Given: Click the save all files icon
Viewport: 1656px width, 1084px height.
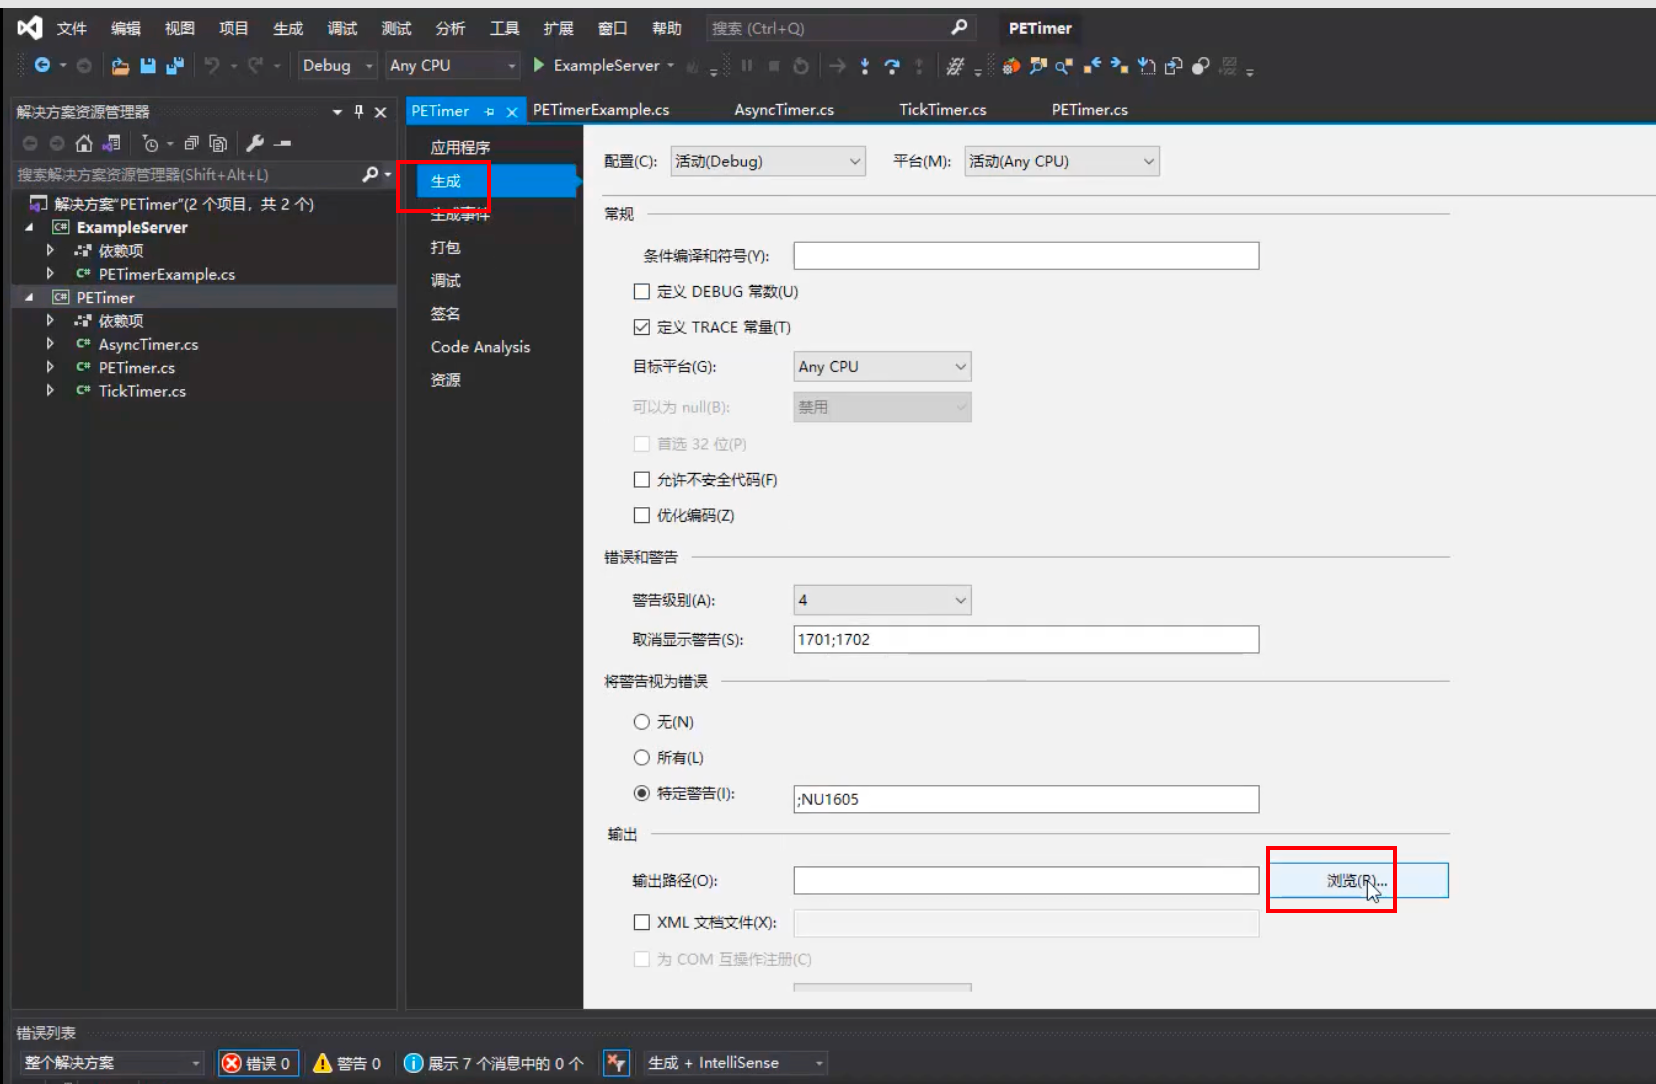Looking at the screenshot, I should (175, 66).
